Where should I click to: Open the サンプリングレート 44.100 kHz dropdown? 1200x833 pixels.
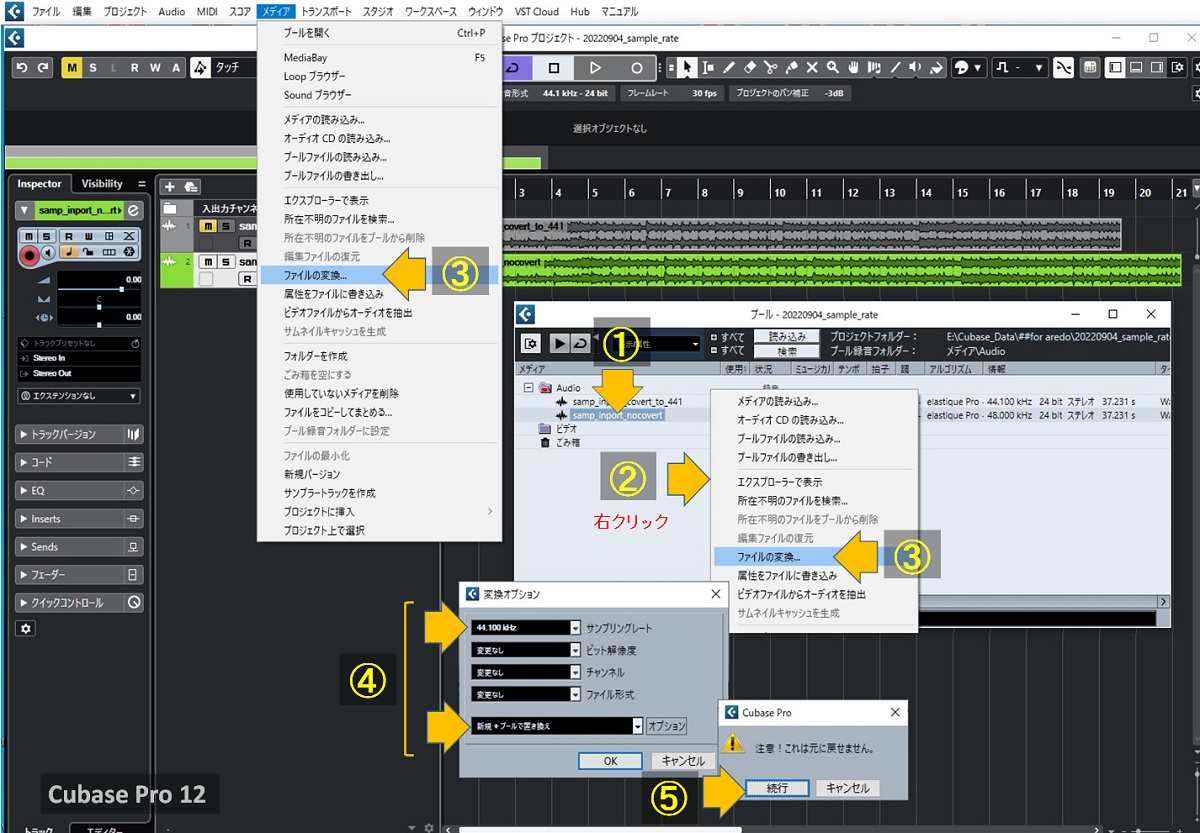[x=525, y=628]
